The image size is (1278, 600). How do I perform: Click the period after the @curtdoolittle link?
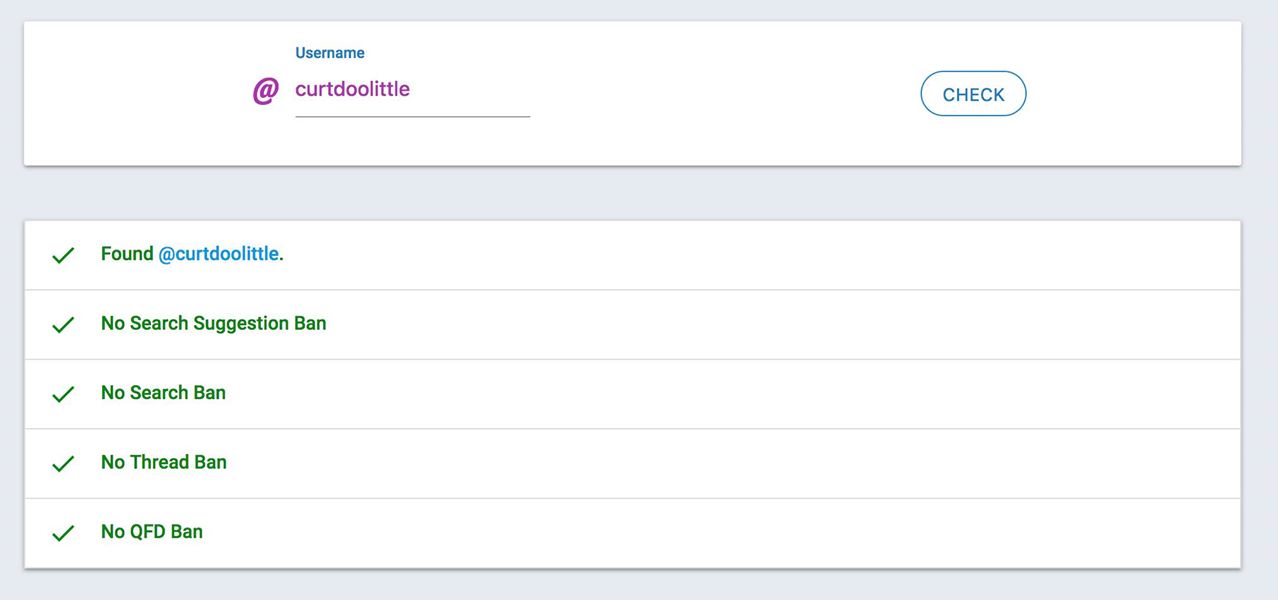tap(282, 256)
